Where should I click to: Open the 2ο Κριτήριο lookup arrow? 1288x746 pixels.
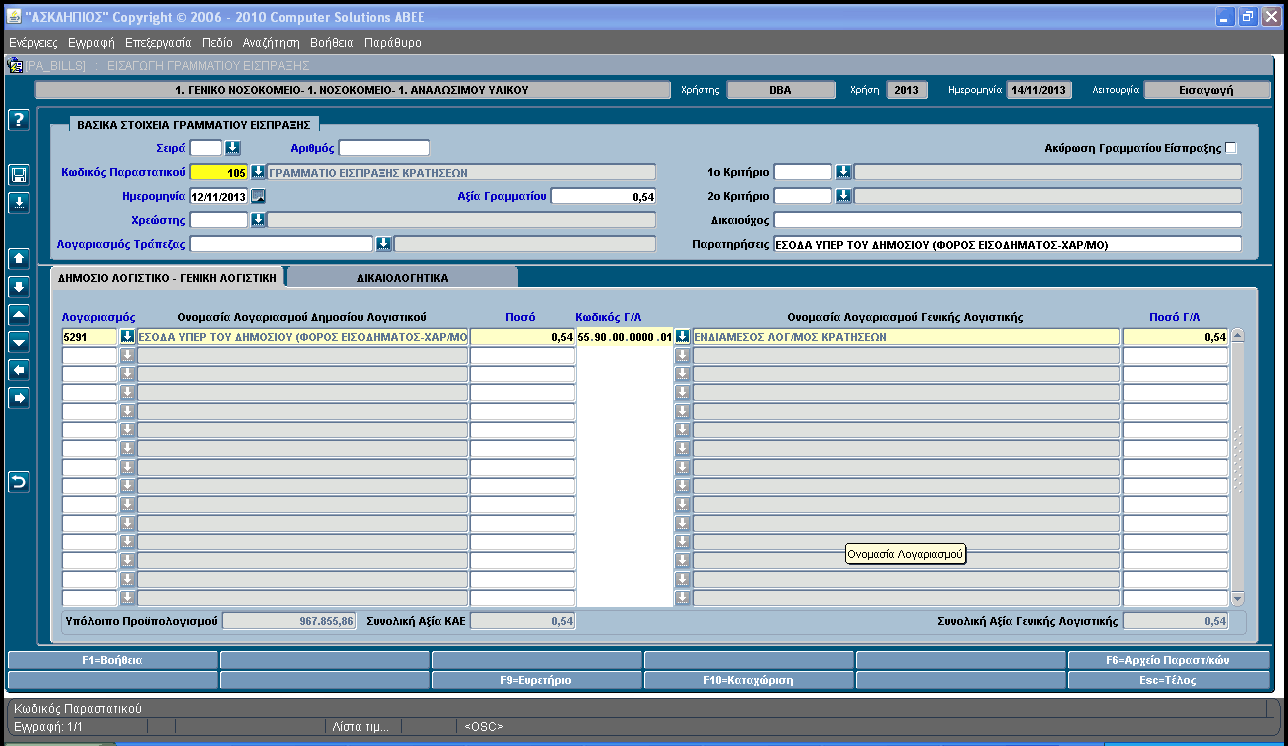tap(843, 196)
